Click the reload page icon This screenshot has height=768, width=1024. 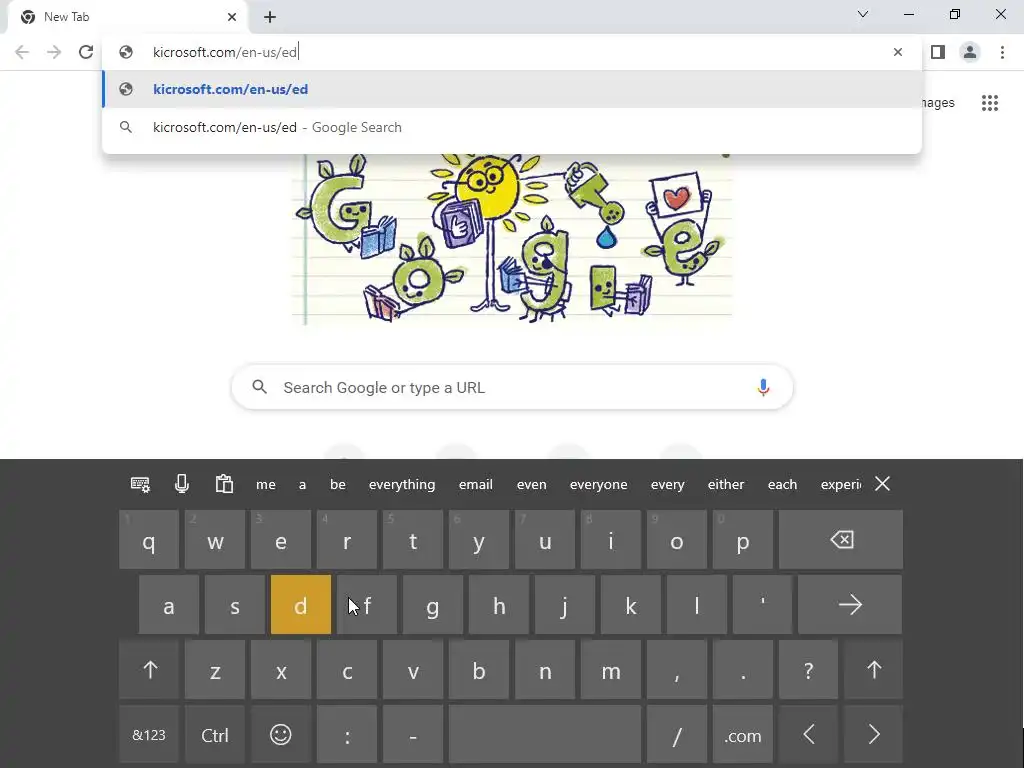point(86,52)
